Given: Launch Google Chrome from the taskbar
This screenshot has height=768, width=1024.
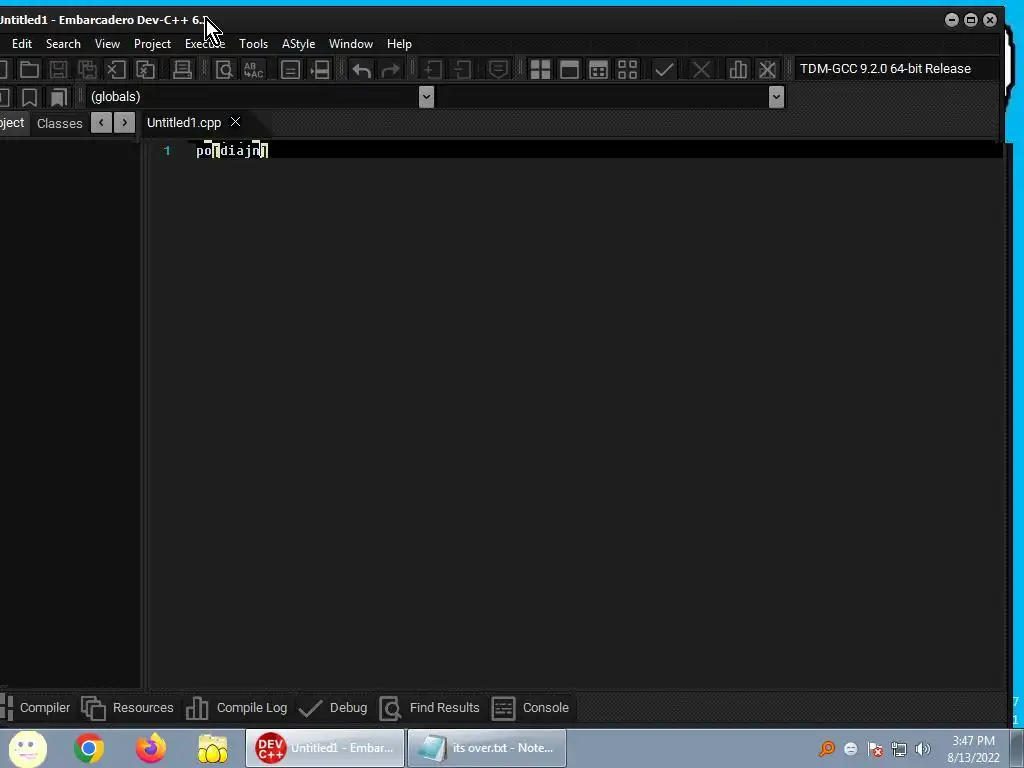Looking at the screenshot, I should click(x=89, y=748).
